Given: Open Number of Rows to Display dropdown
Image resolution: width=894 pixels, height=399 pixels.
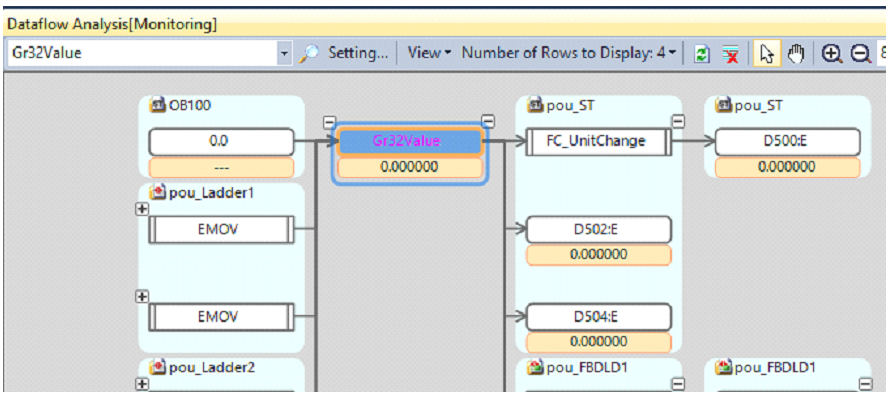Looking at the screenshot, I should pos(569,54).
